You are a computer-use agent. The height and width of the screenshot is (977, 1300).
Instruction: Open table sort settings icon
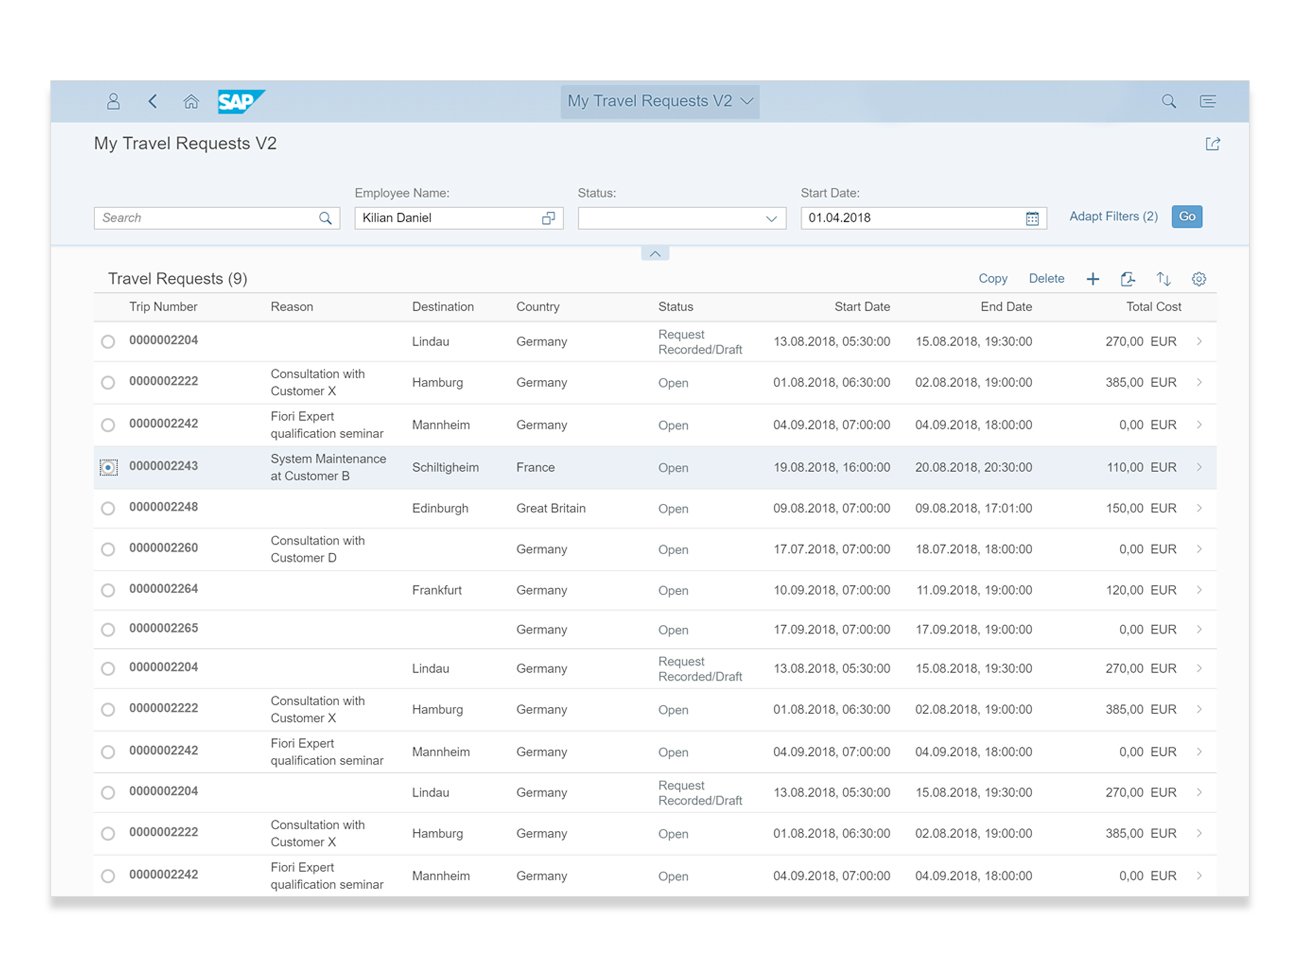click(x=1163, y=279)
